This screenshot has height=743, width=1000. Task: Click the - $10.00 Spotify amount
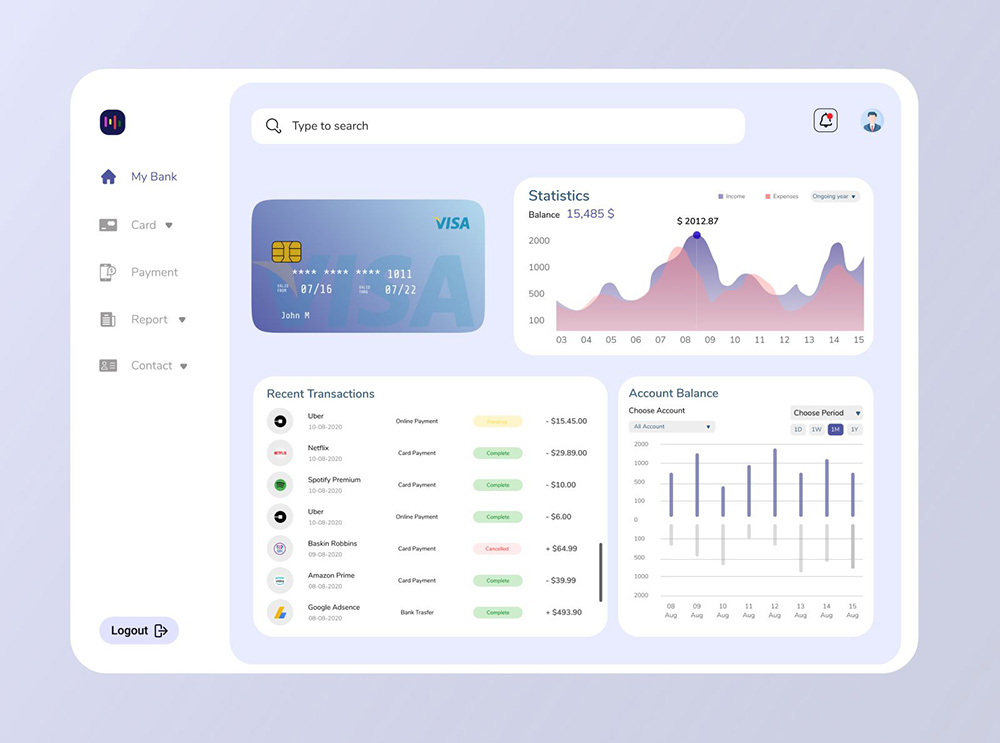point(561,485)
